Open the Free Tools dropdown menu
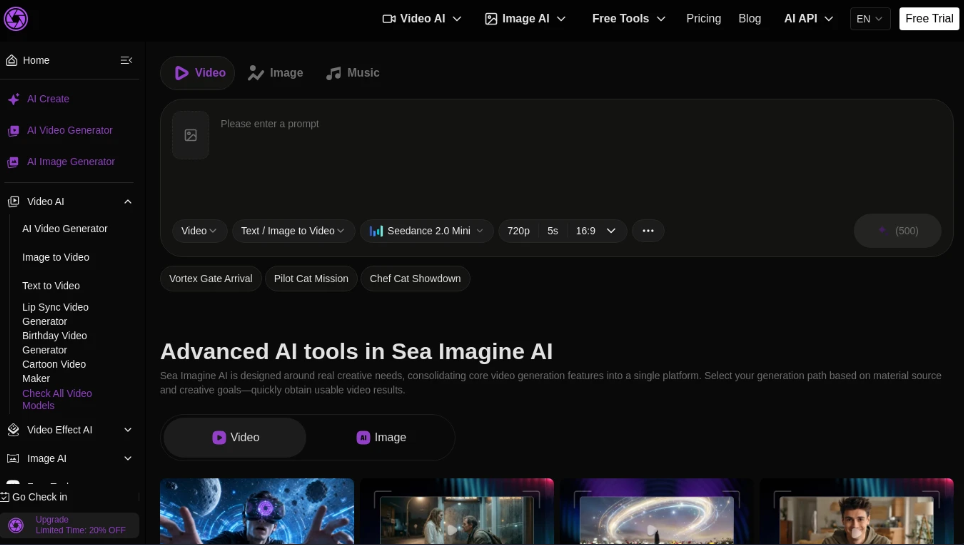The width and height of the screenshot is (964, 545). click(x=628, y=18)
